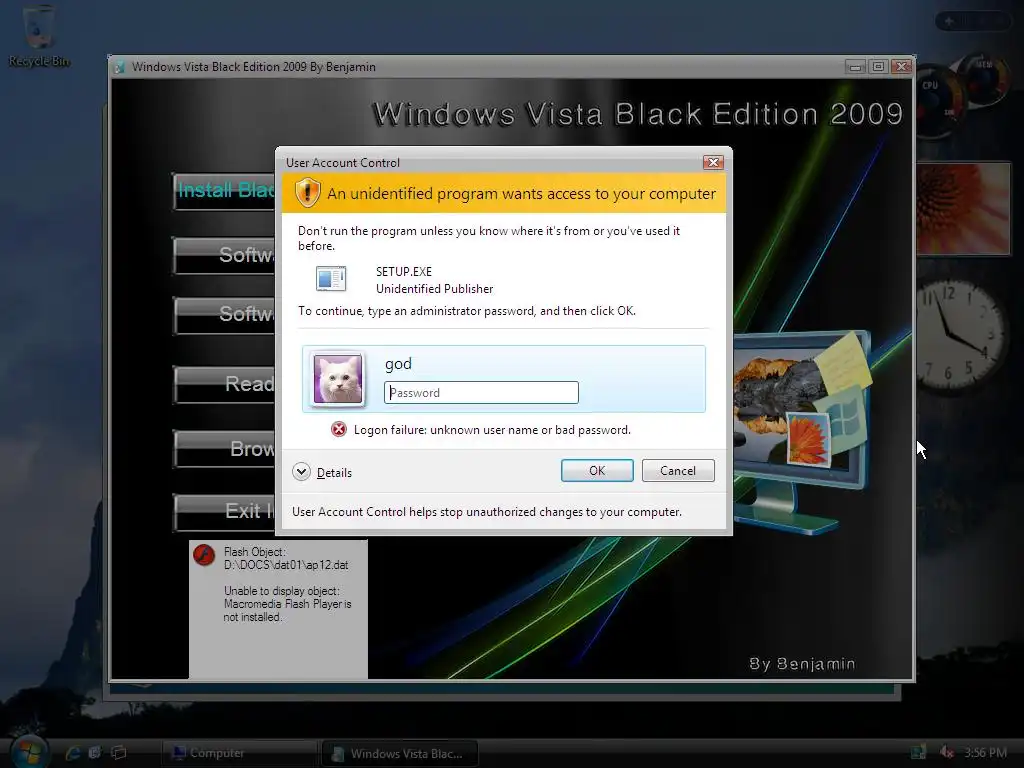
Task: Focus the administrator Password field
Action: [x=481, y=392]
